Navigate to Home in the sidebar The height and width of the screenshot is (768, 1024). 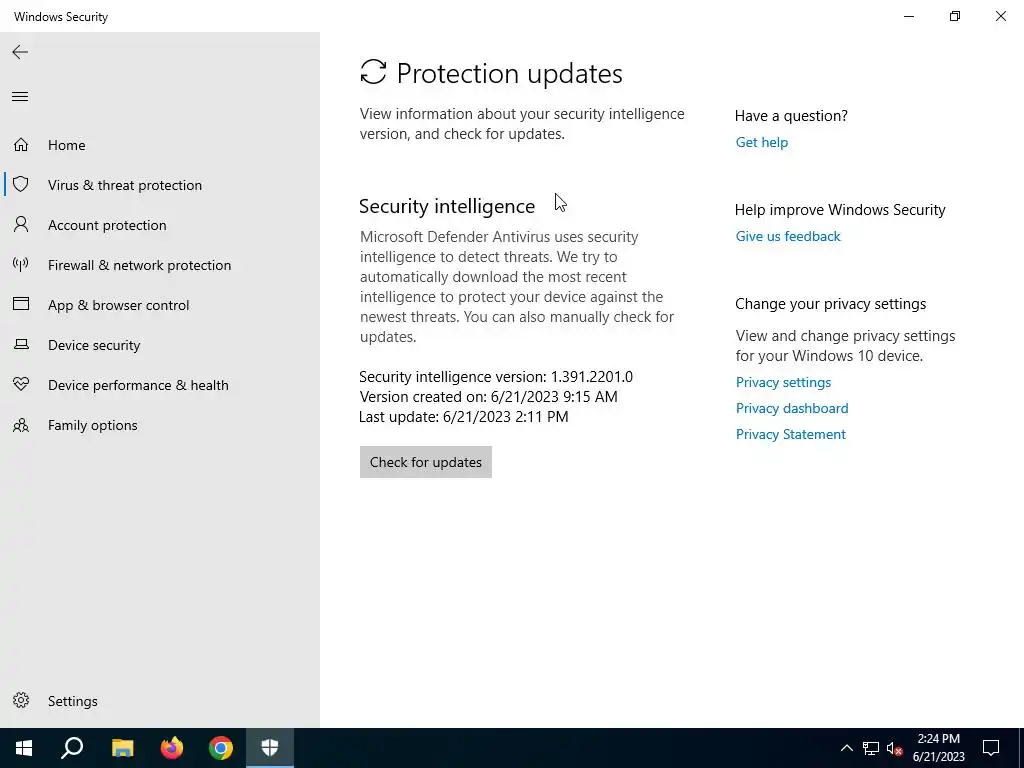click(x=67, y=145)
